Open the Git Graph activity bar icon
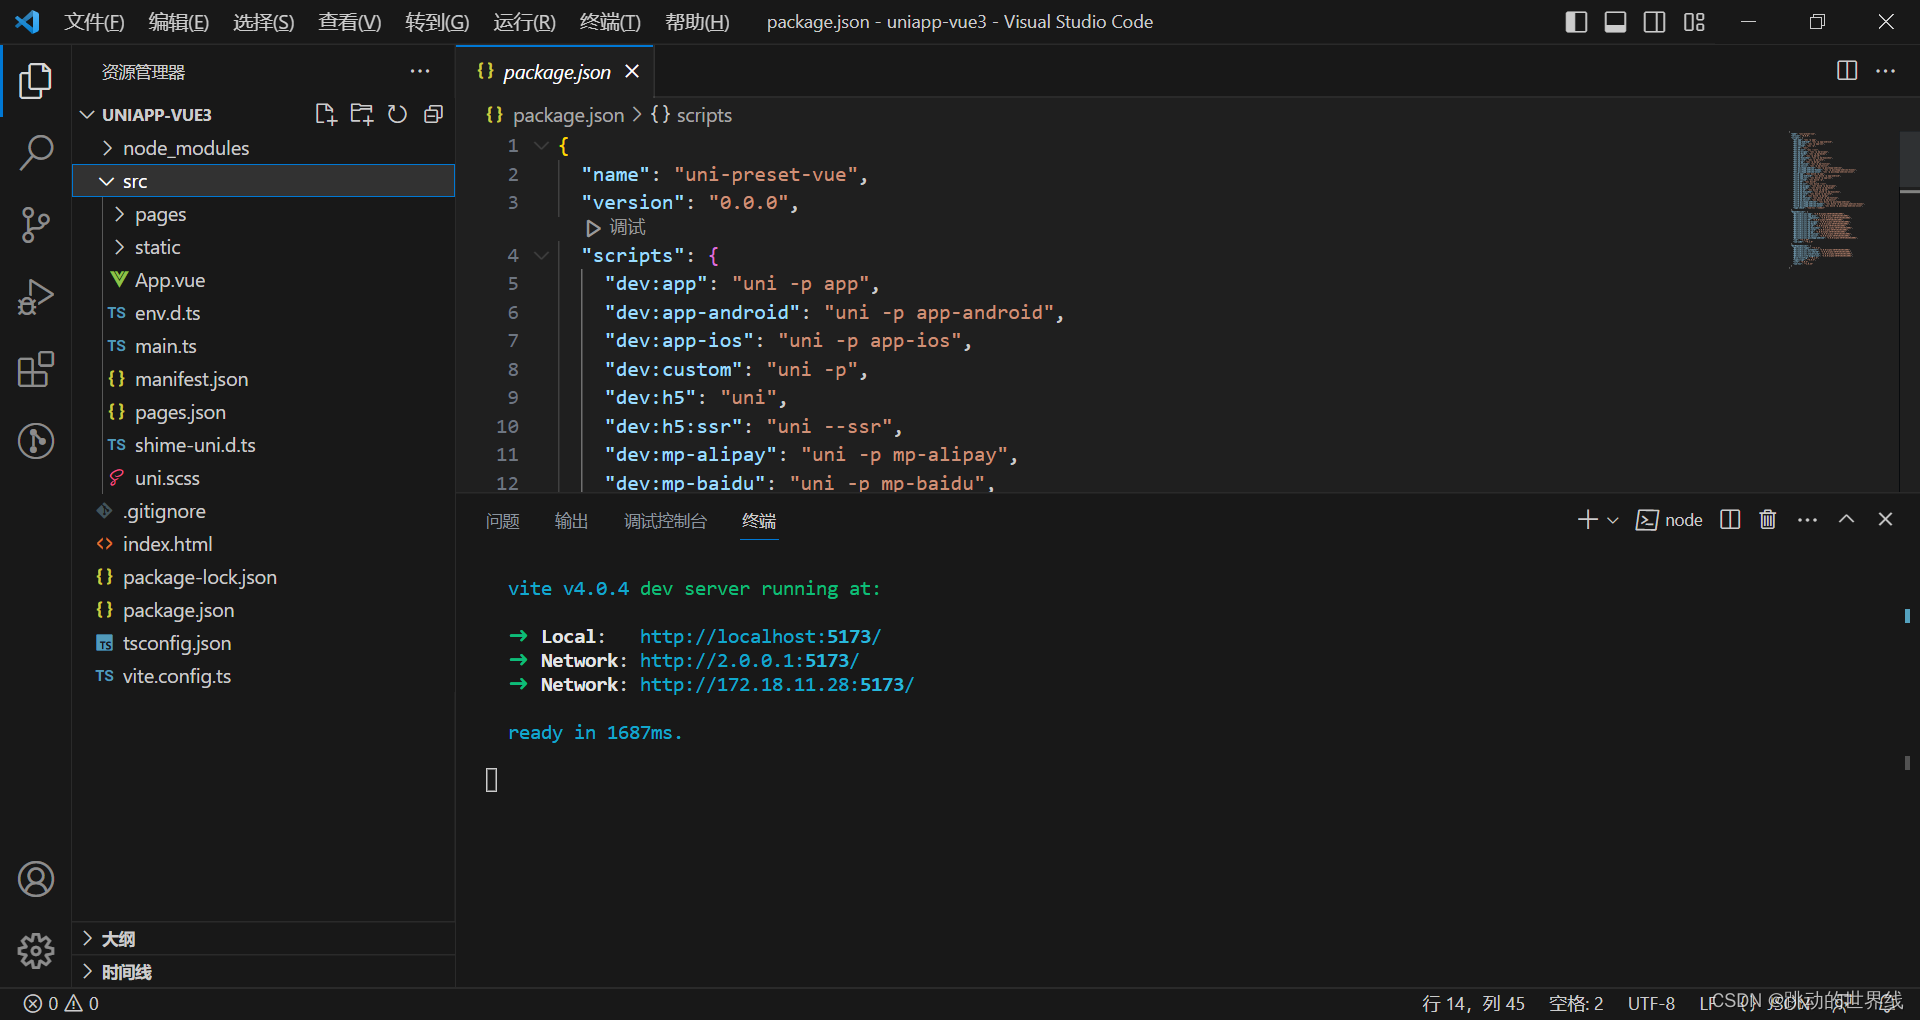 [36, 441]
